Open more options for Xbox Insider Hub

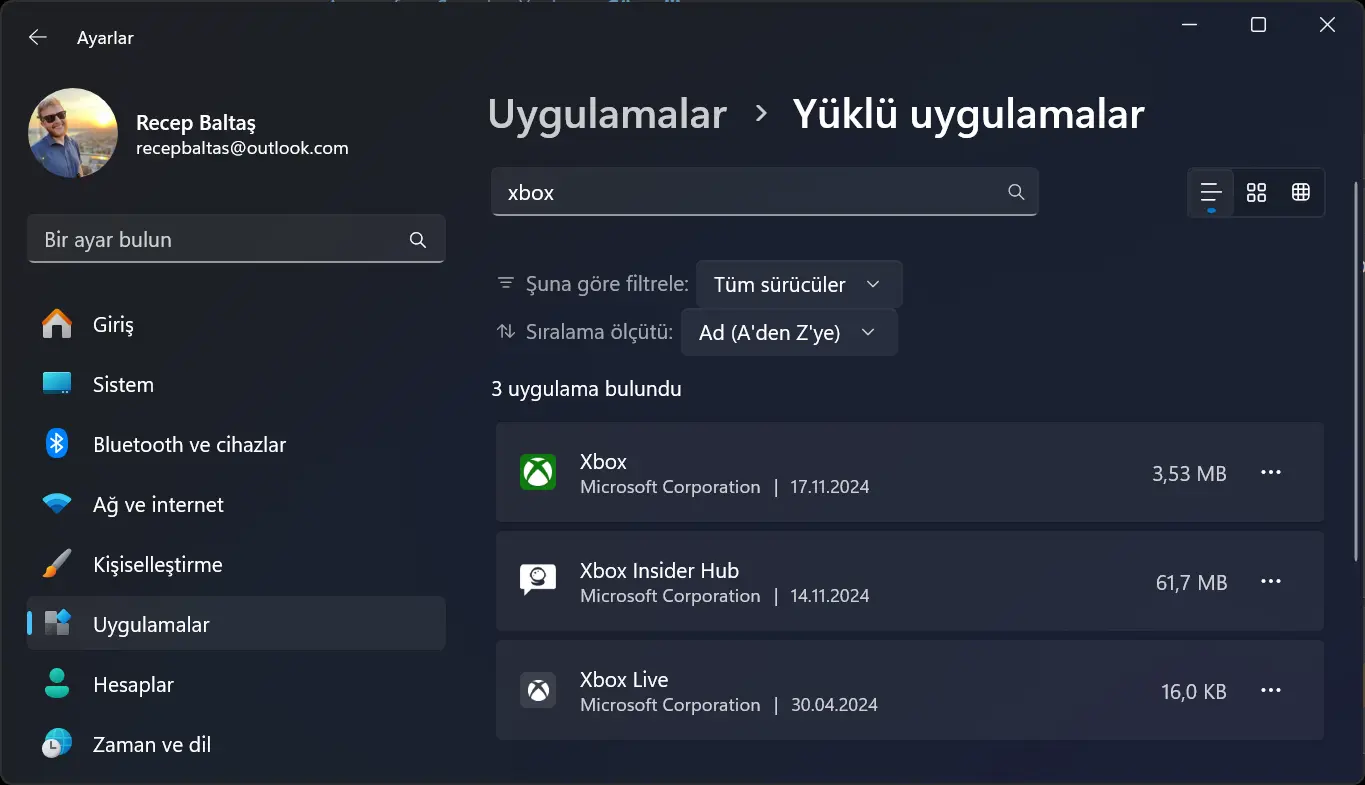click(1271, 582)
